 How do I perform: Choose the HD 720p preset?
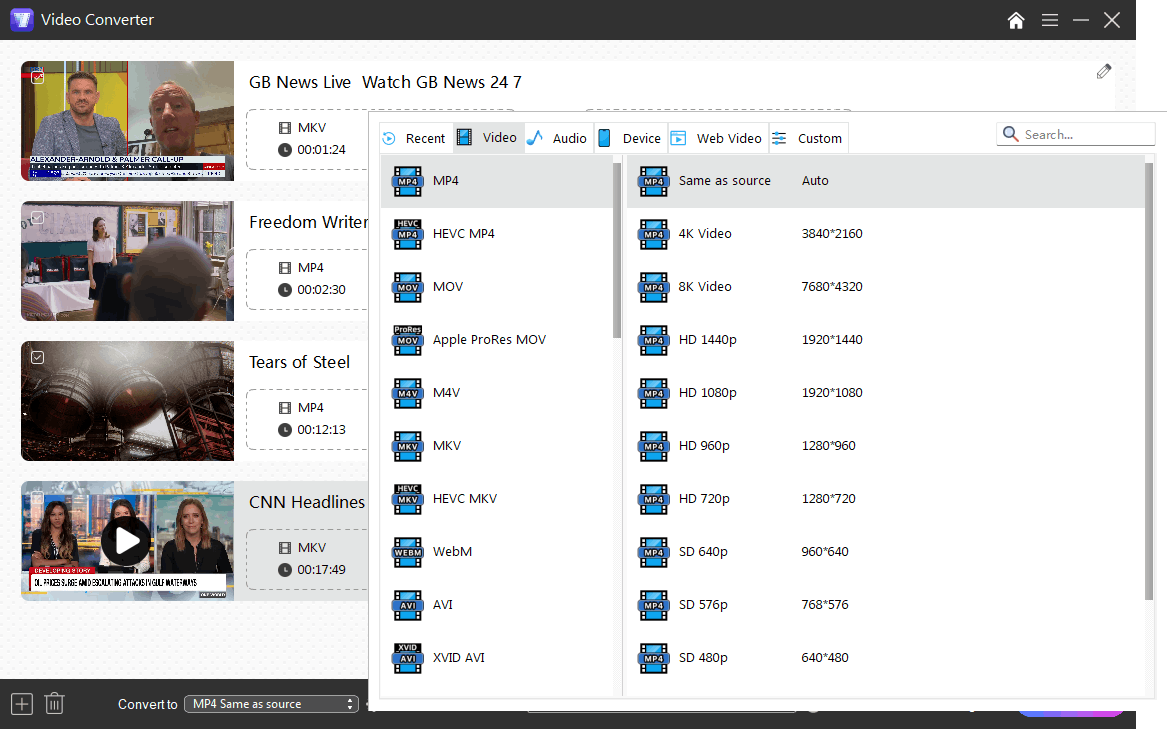pos(886,499)
